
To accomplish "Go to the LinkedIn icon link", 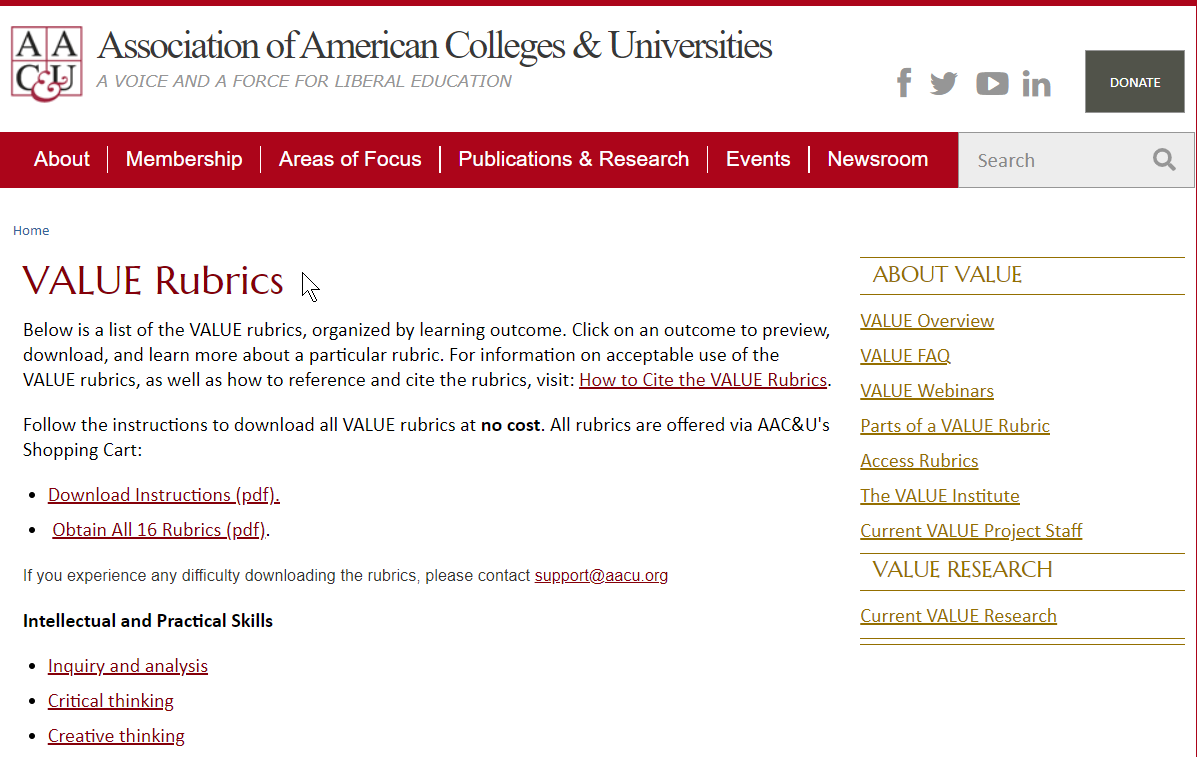I will click(x=1037, y=83).
